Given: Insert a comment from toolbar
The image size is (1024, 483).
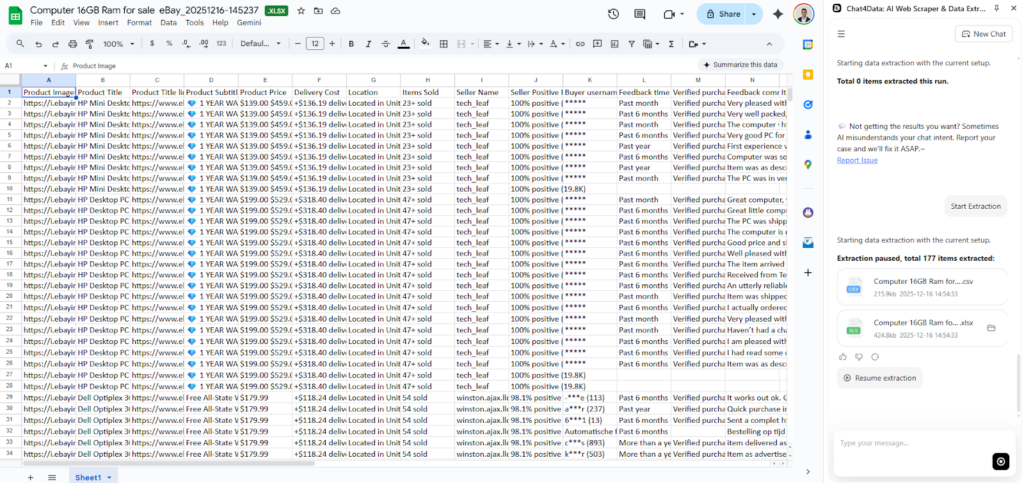Looking at the screenshot, I should pyautogui.click(x=597, y=44).
